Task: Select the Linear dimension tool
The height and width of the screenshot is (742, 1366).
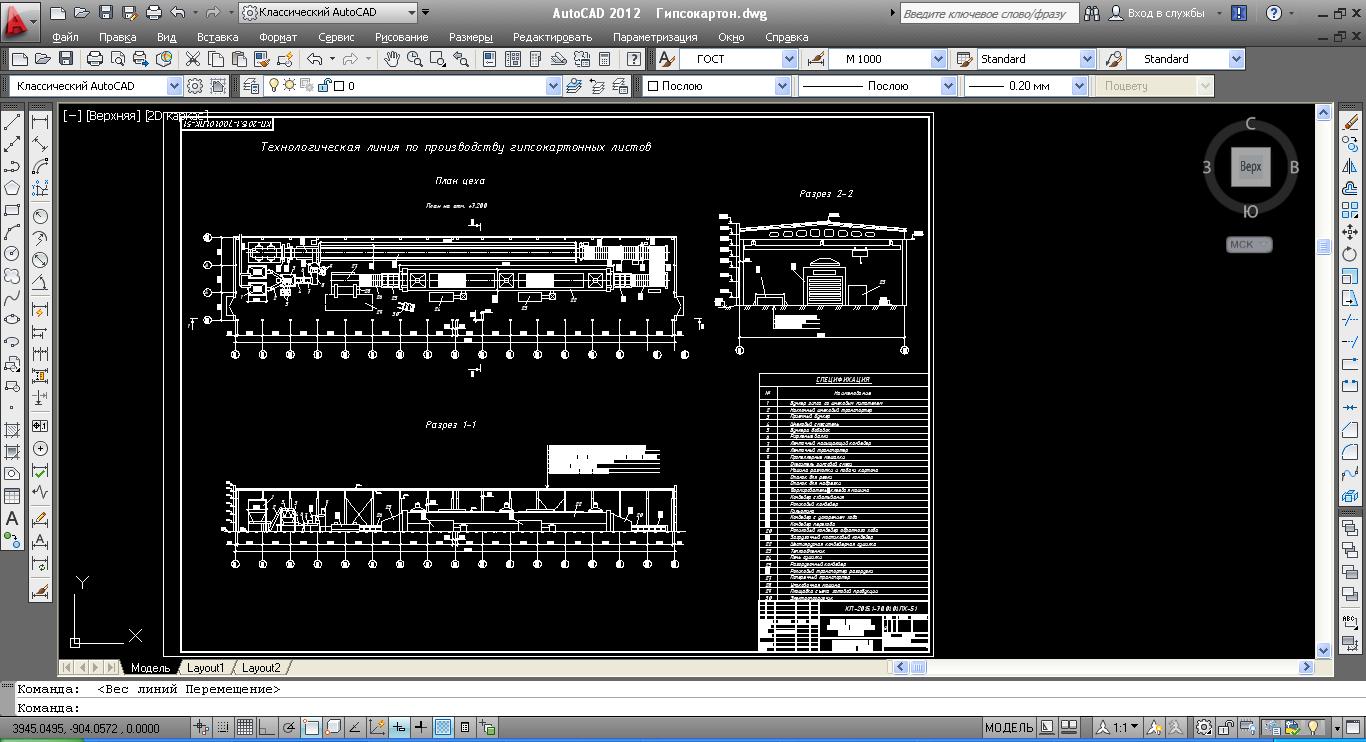Action: tap(41, 121)
